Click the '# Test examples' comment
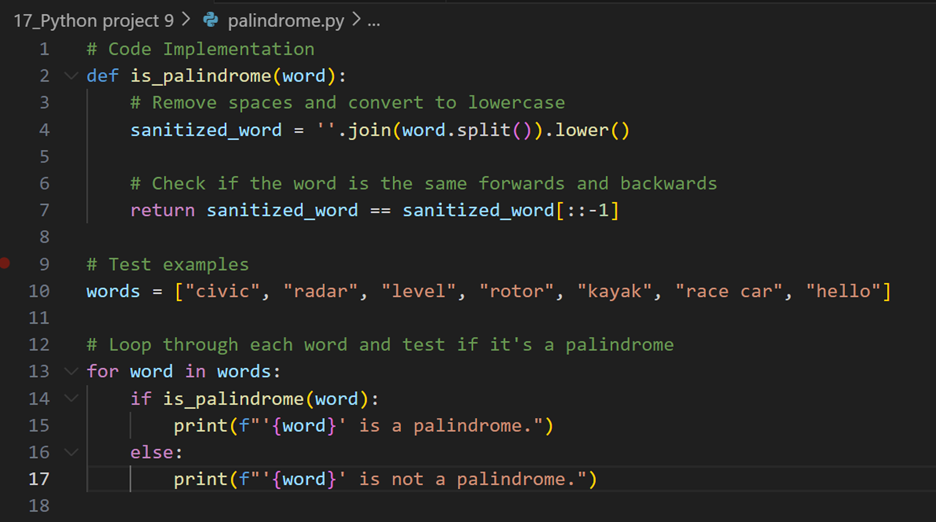This screenshot has height=522, width=936. (168, 264)
